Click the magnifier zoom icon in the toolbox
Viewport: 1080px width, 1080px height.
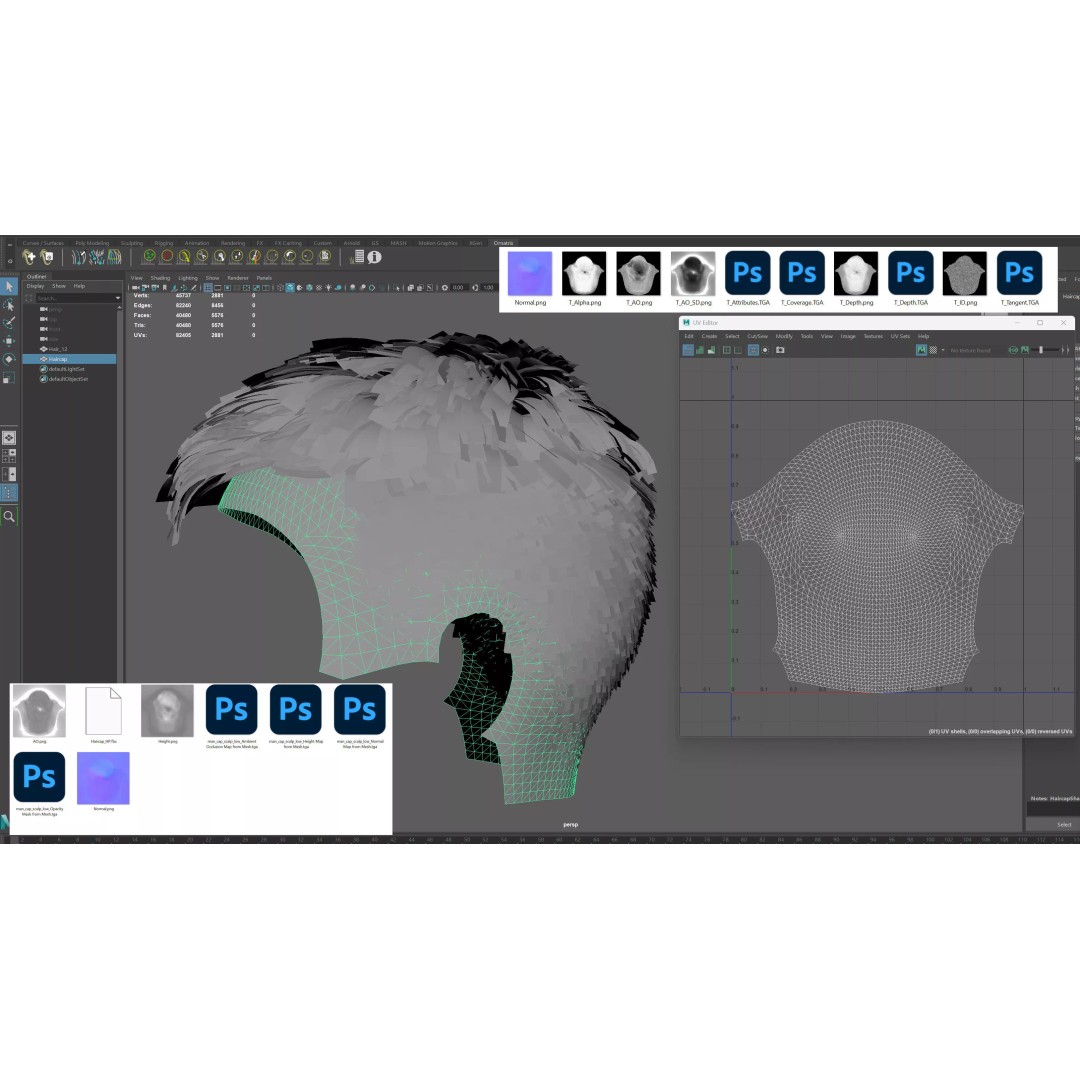click(10, 518)
